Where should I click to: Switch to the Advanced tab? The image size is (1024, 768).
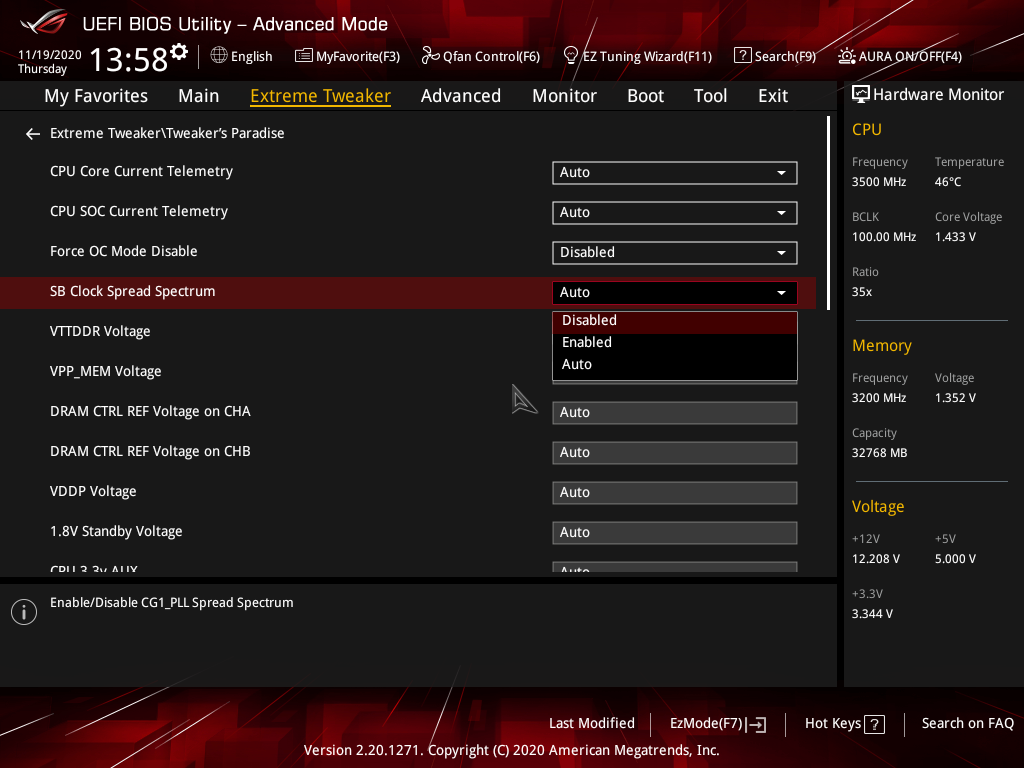[460, 95]
